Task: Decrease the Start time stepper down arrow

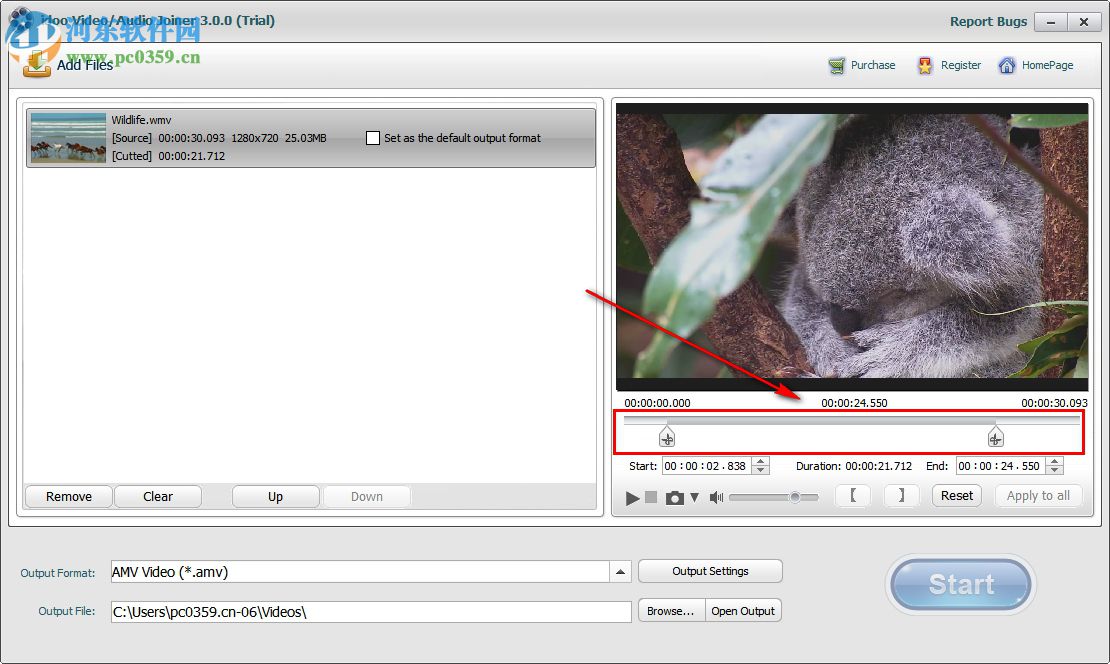Action: click(x=761, y=470)
